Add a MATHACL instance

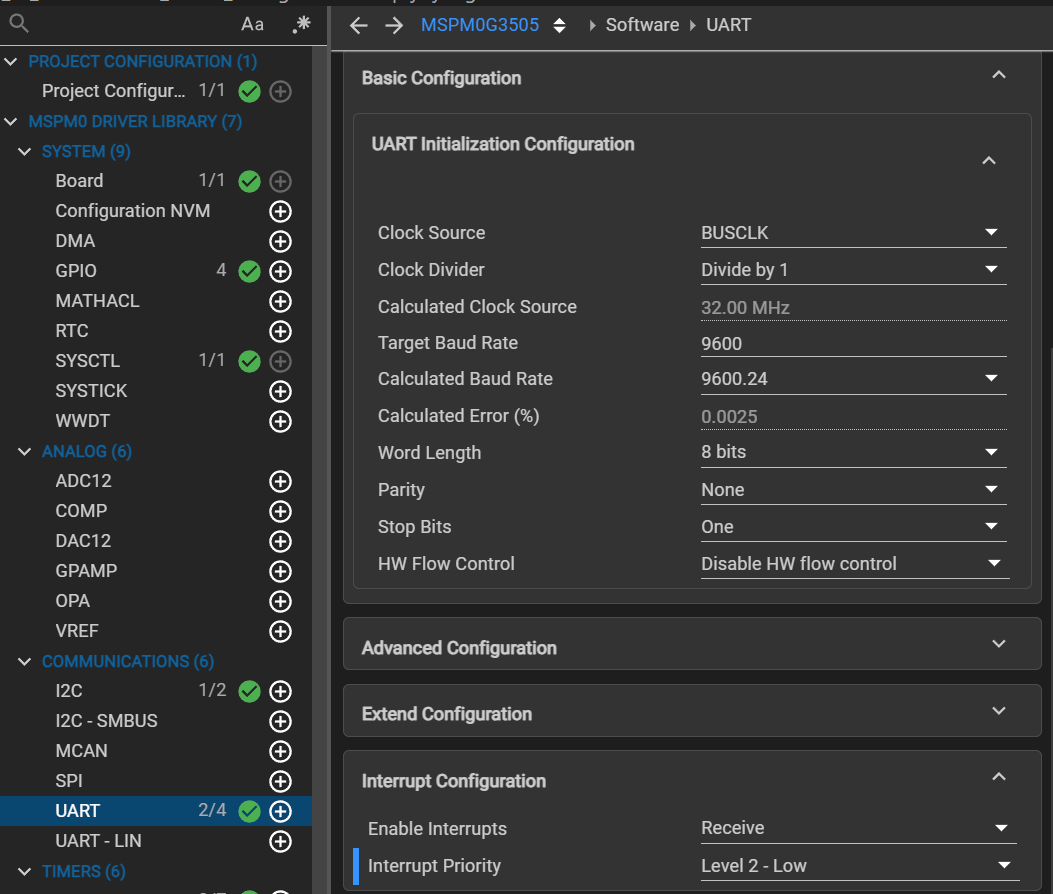click(x=280, y=301)
